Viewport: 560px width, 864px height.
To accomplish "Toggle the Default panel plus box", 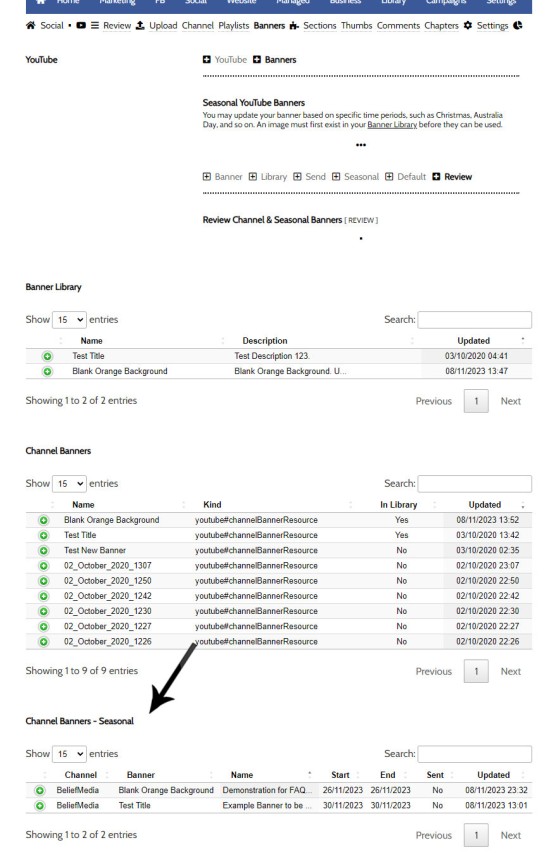I will 389,177.
